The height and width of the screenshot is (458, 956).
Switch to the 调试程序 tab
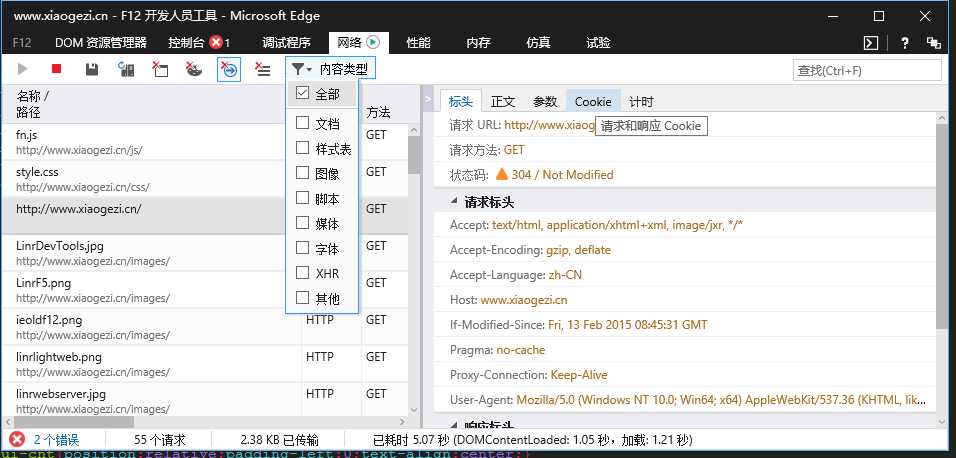point(286,43)
